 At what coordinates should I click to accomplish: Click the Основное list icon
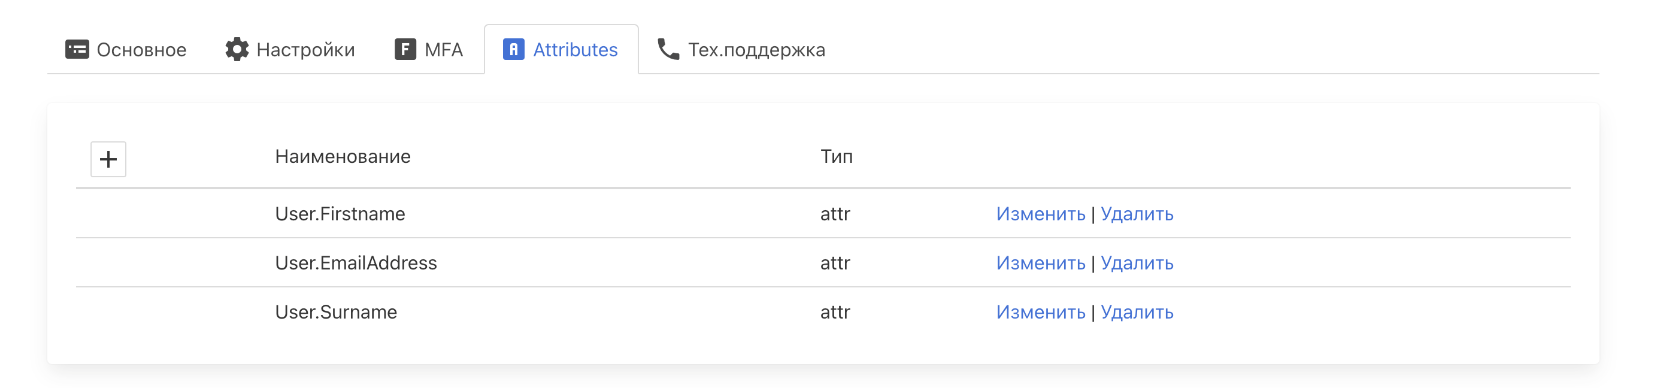pyautogui.click(x=77, y=49)
